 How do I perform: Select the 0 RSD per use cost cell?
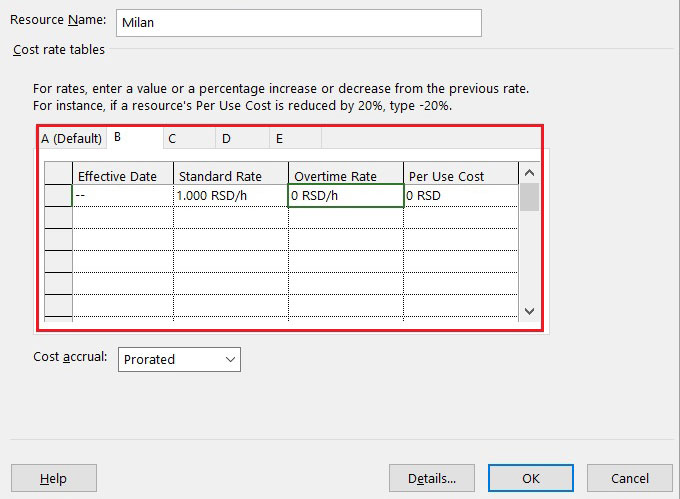[461, 196]
